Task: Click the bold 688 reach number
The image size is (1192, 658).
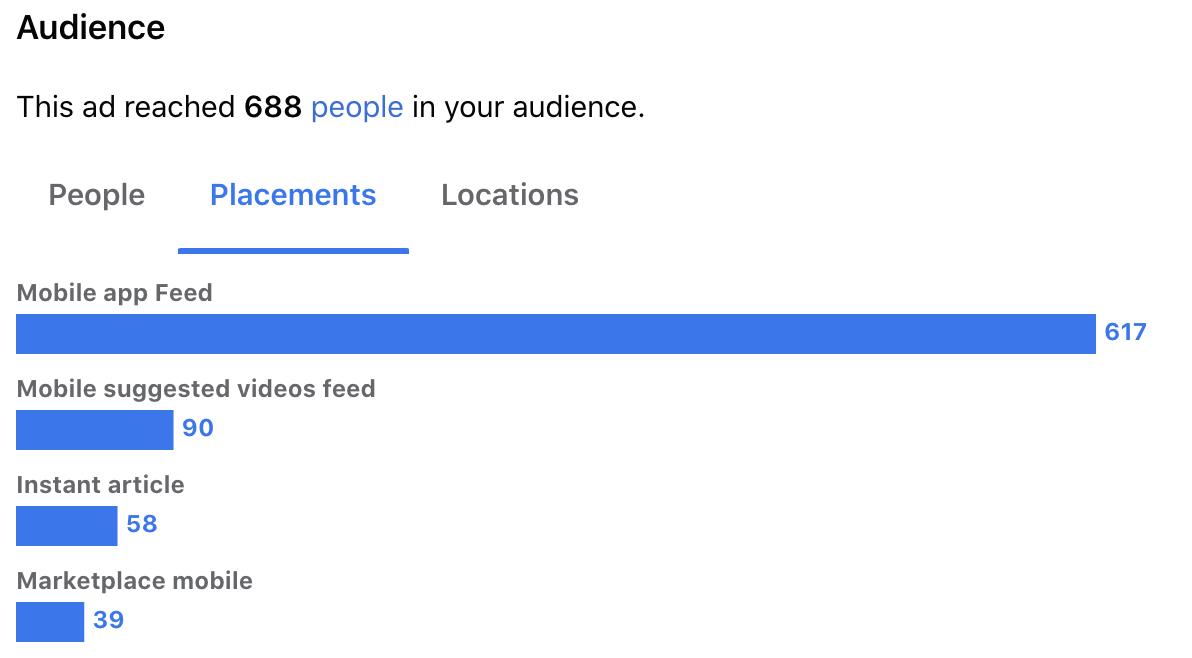Action: pyautogui.click(x=273, y=107)
